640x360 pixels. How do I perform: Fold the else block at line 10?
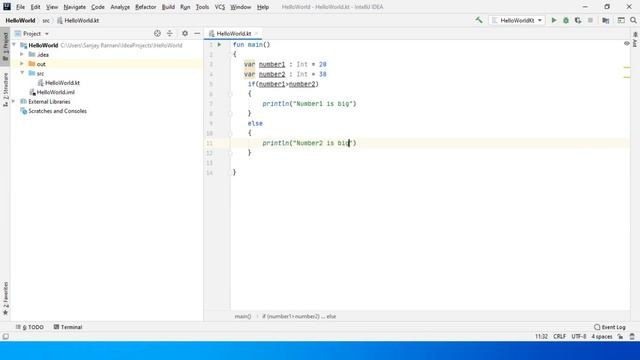230,133
